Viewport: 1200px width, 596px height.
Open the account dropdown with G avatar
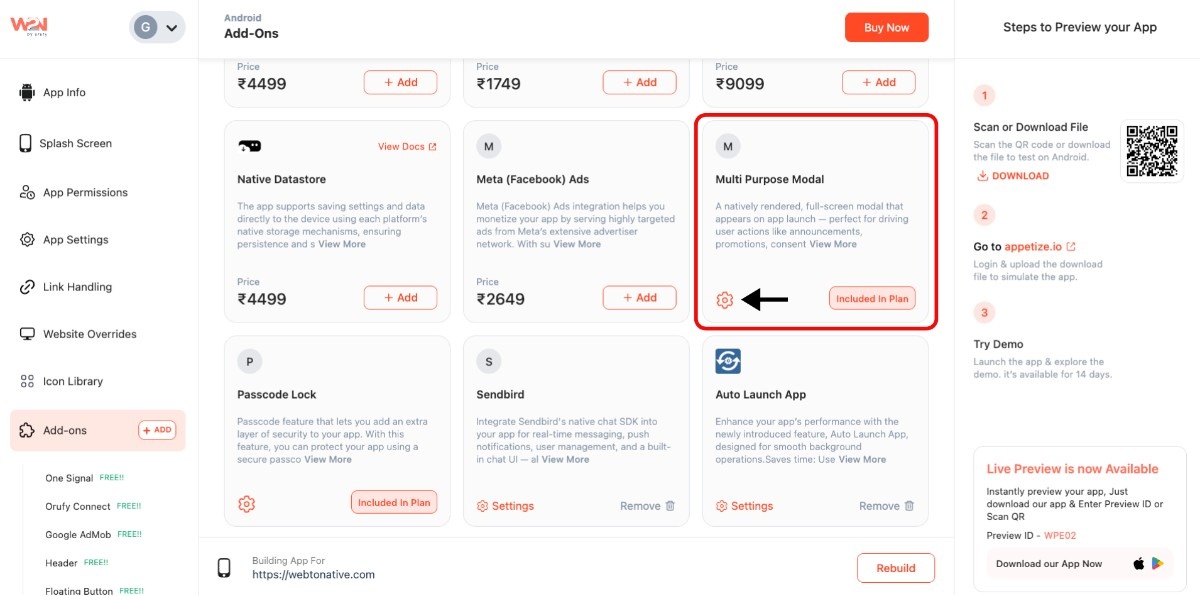tap(157, 28)
